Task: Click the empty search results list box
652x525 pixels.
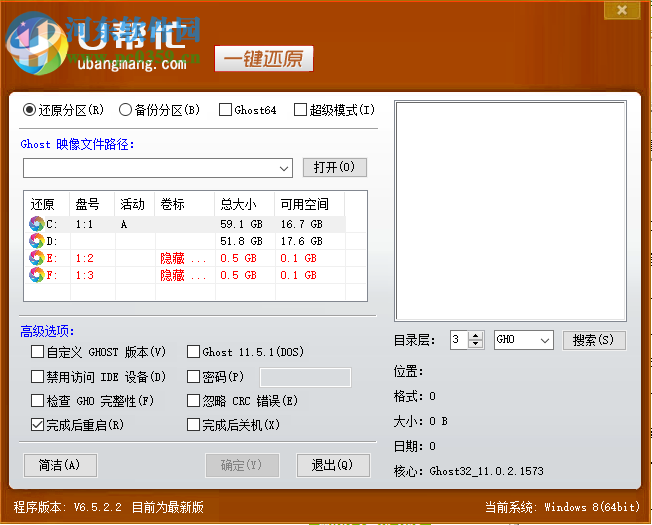Action: 511,211
